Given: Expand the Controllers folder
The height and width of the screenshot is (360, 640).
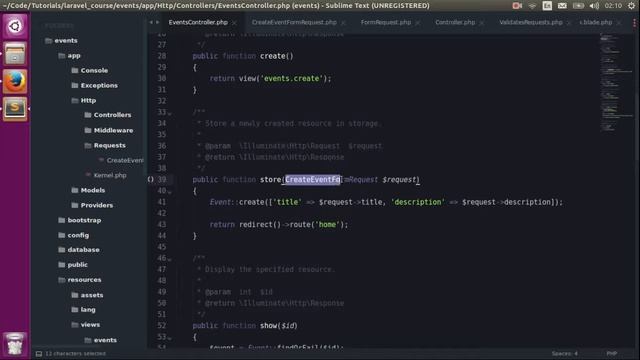Looking at the screenshot, I should pos(88,115).
